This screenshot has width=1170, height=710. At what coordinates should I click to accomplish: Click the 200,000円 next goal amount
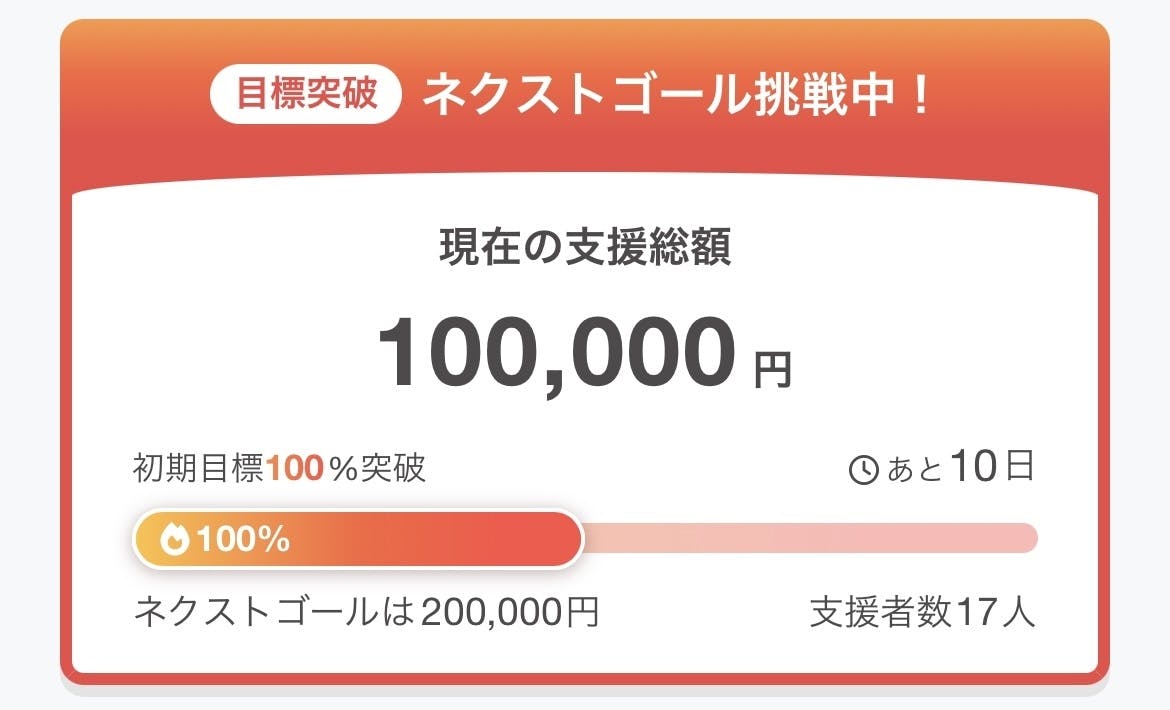coord(510,610)
